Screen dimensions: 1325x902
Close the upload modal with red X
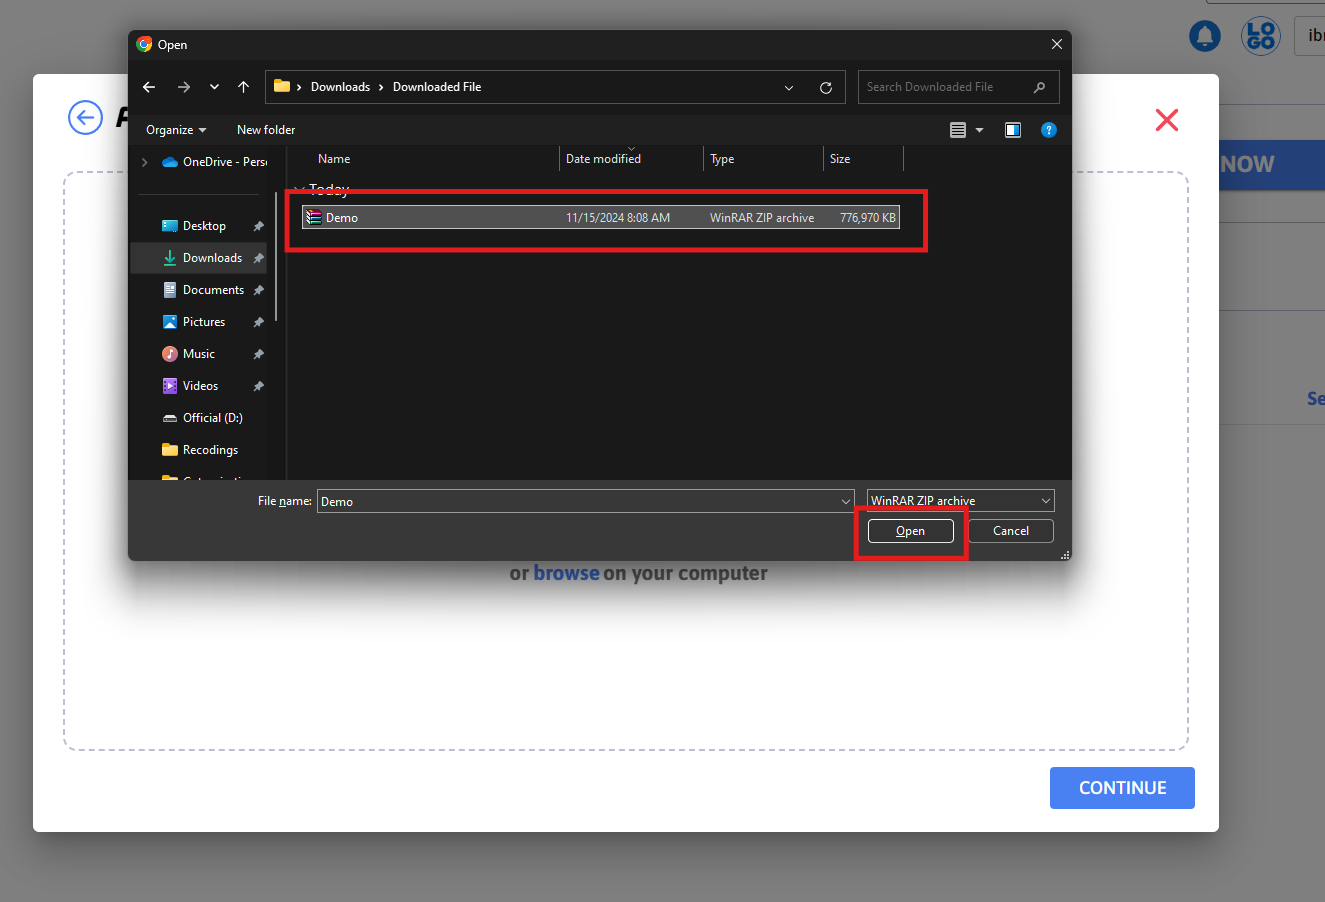point(1166,120)
